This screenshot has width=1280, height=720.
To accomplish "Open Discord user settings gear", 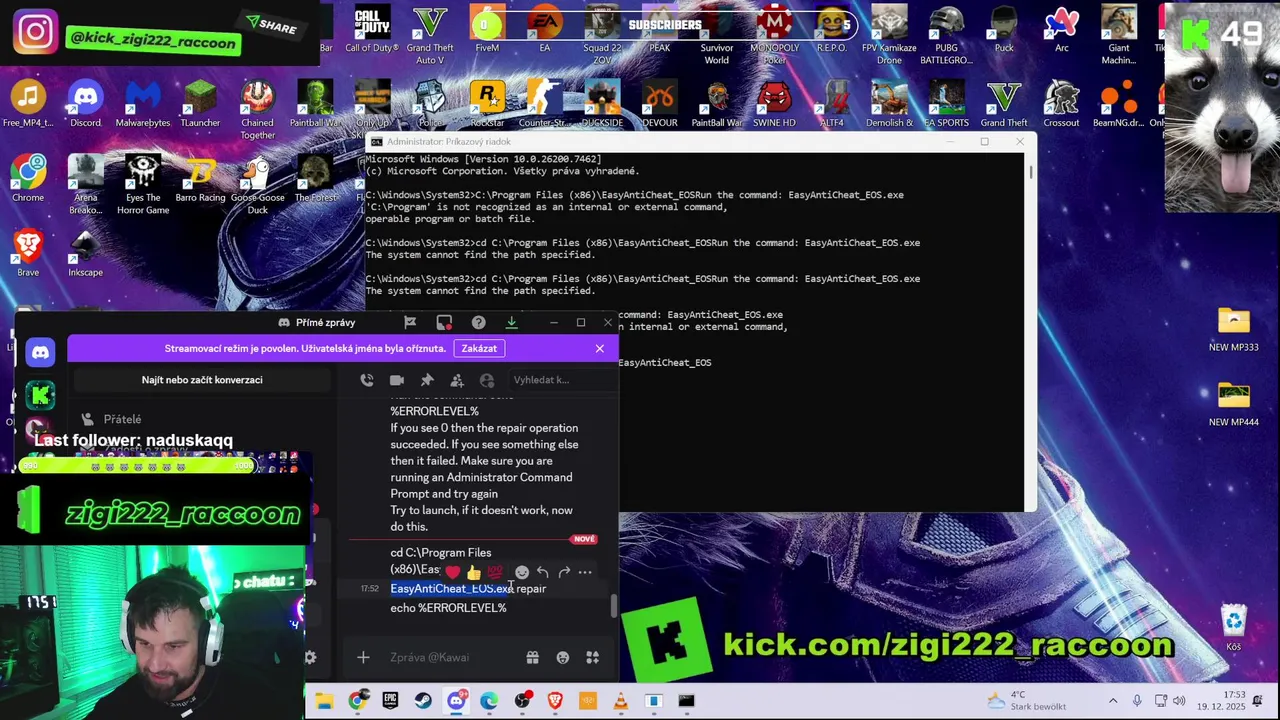I will [310, 657].
